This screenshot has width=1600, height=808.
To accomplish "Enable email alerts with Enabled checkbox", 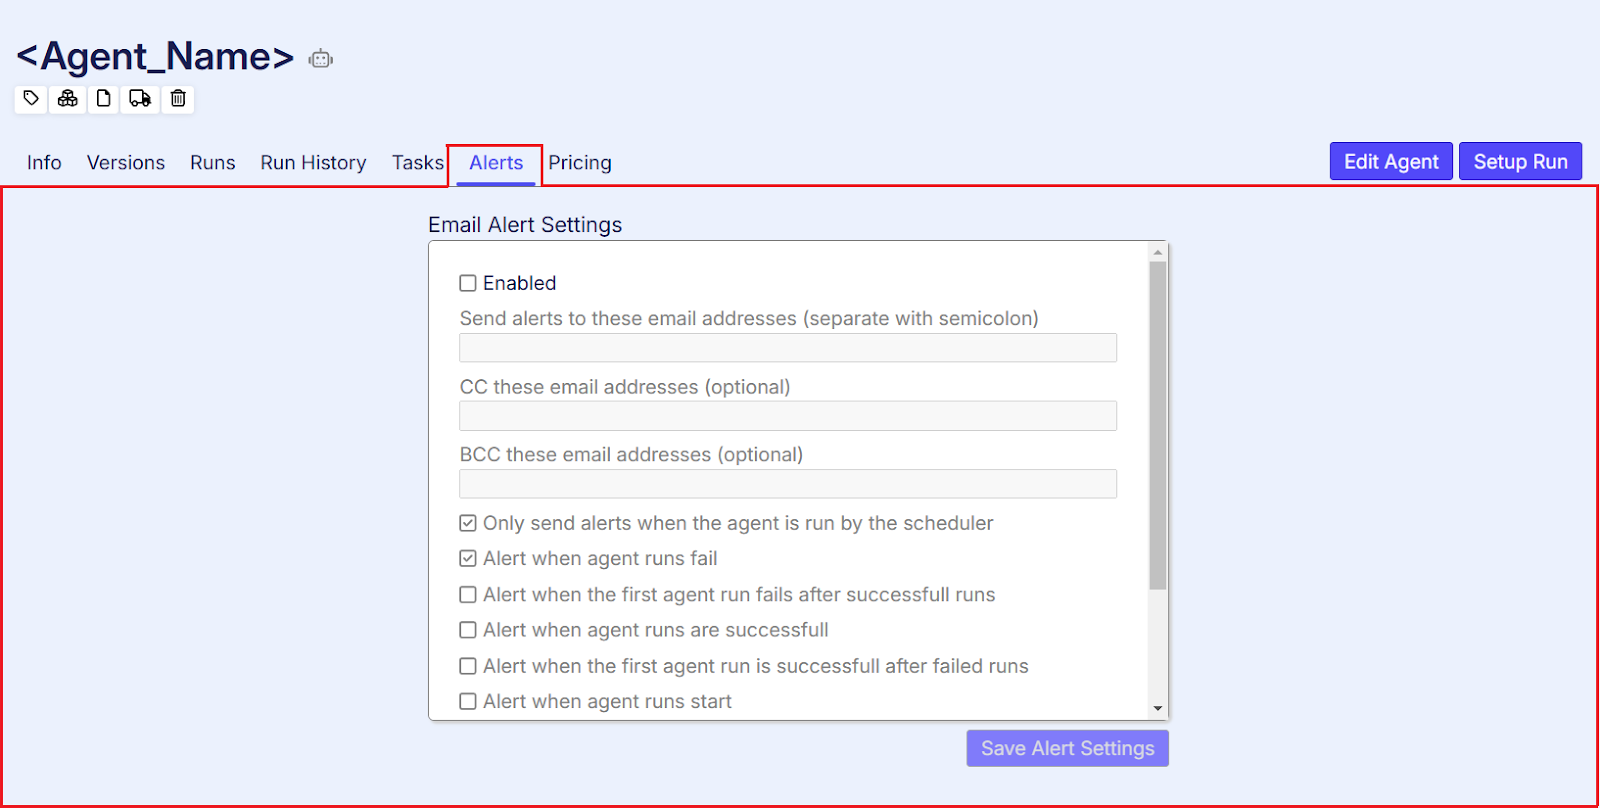I will pos(468,283).
